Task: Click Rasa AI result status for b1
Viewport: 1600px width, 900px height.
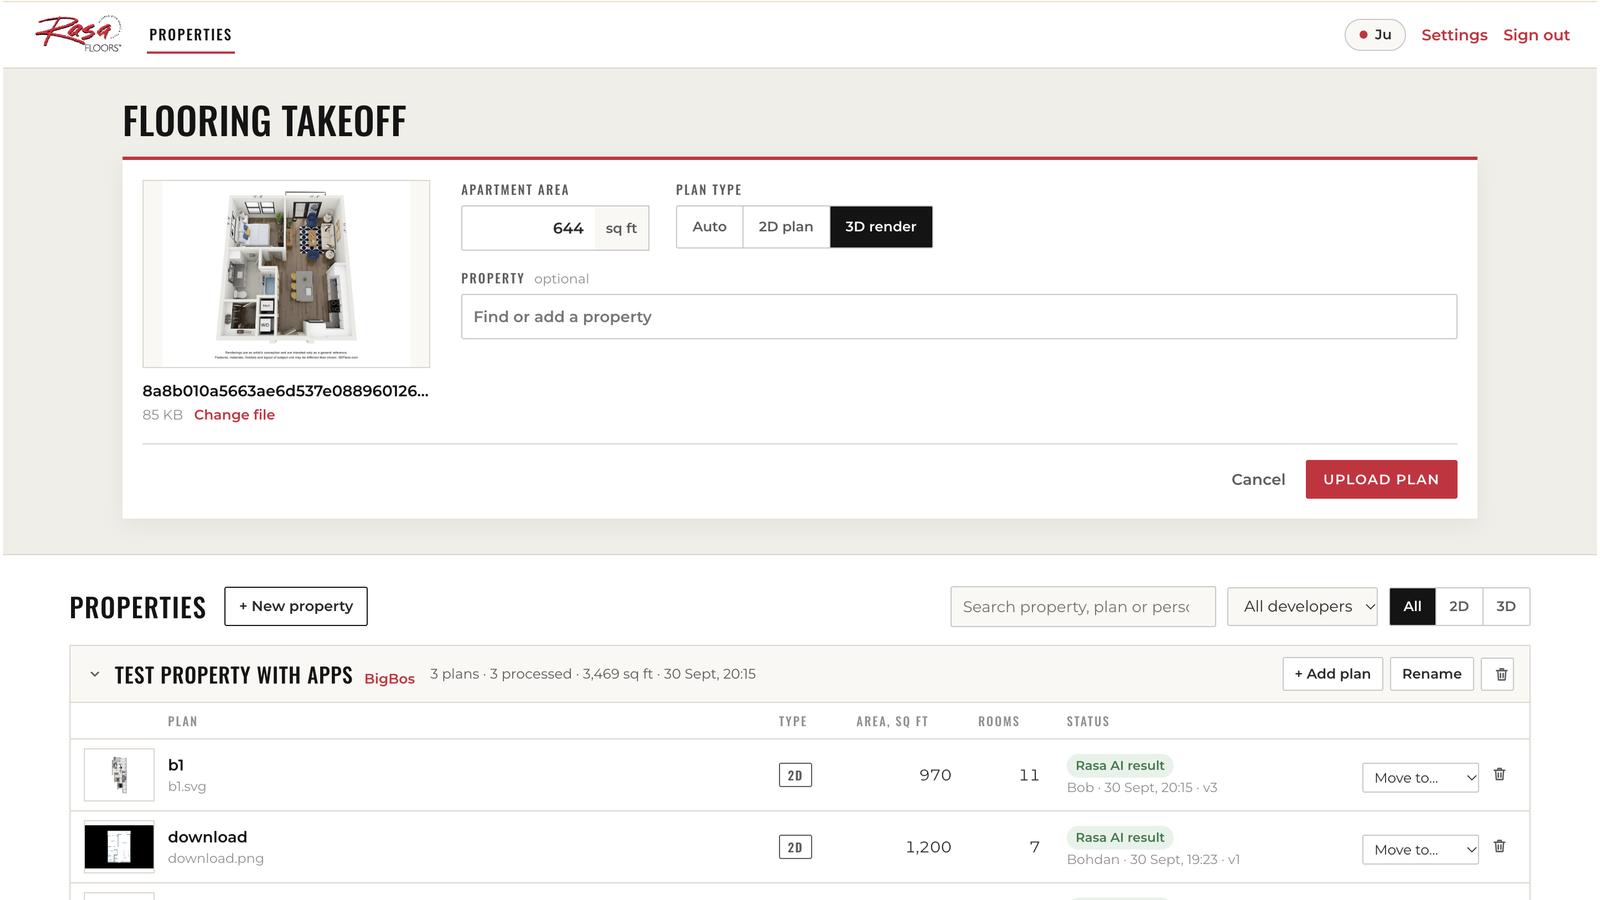Action: pyautogui.click(x=1120, y=766)
